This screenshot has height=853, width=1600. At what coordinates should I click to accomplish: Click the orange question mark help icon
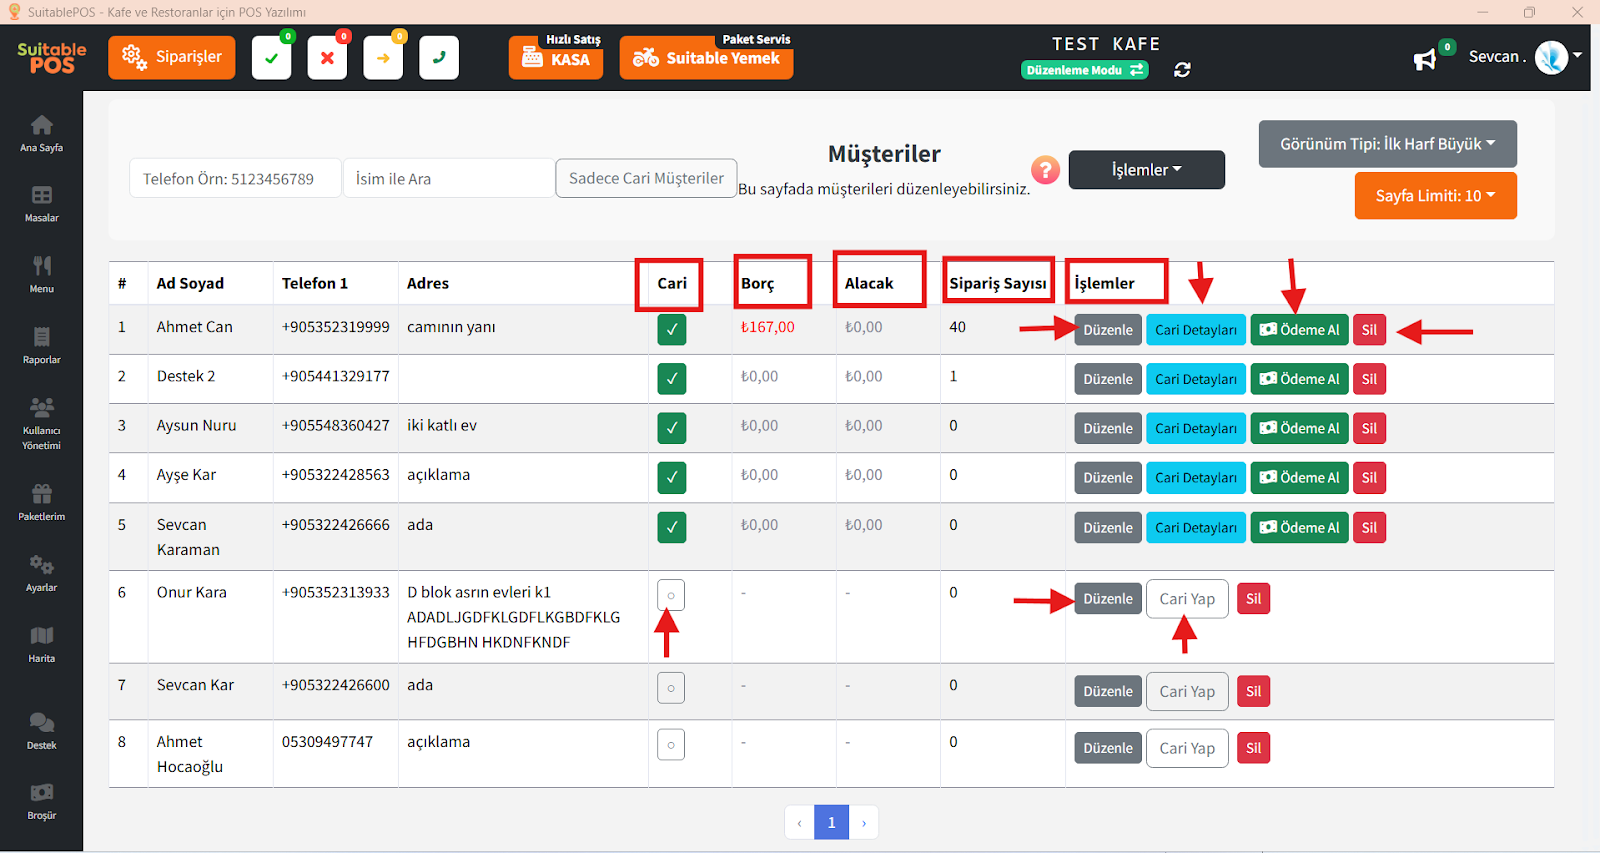pyautogui.click(x=1045, y=170)
